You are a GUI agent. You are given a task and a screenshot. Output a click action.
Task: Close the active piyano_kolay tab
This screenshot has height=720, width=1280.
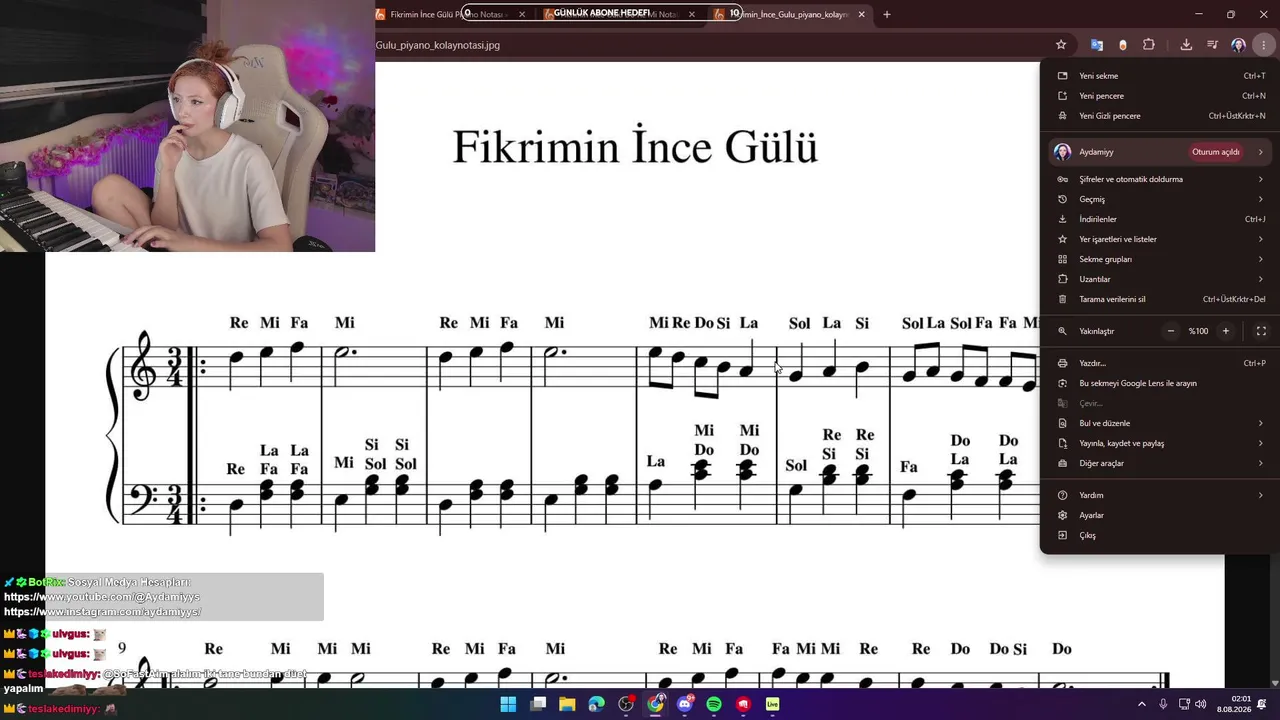tap(861, 14)
